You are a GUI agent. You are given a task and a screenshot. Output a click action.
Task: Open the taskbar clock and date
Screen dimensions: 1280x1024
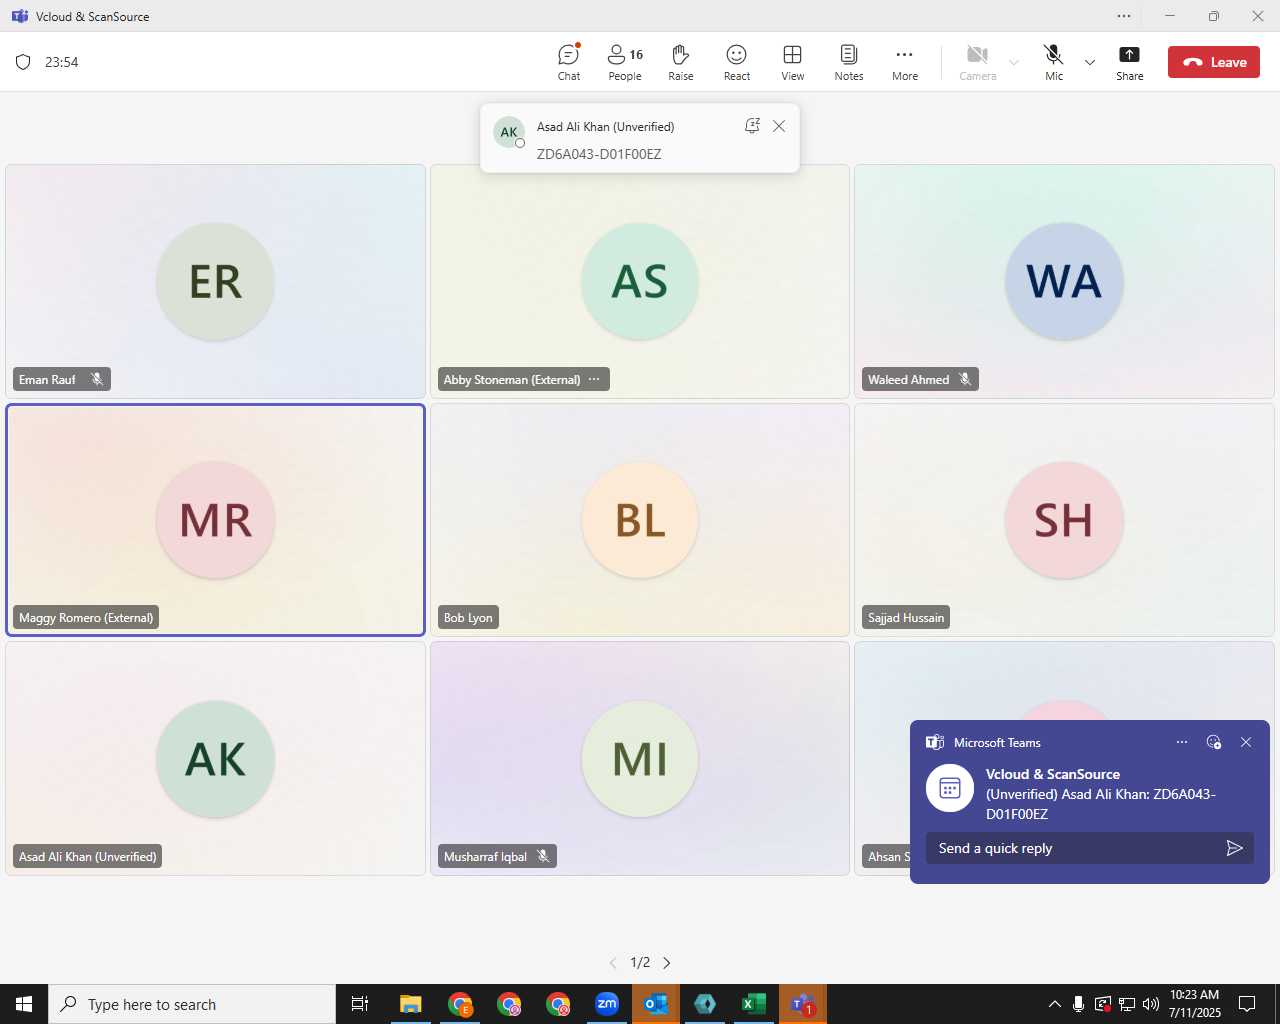1195,1004
